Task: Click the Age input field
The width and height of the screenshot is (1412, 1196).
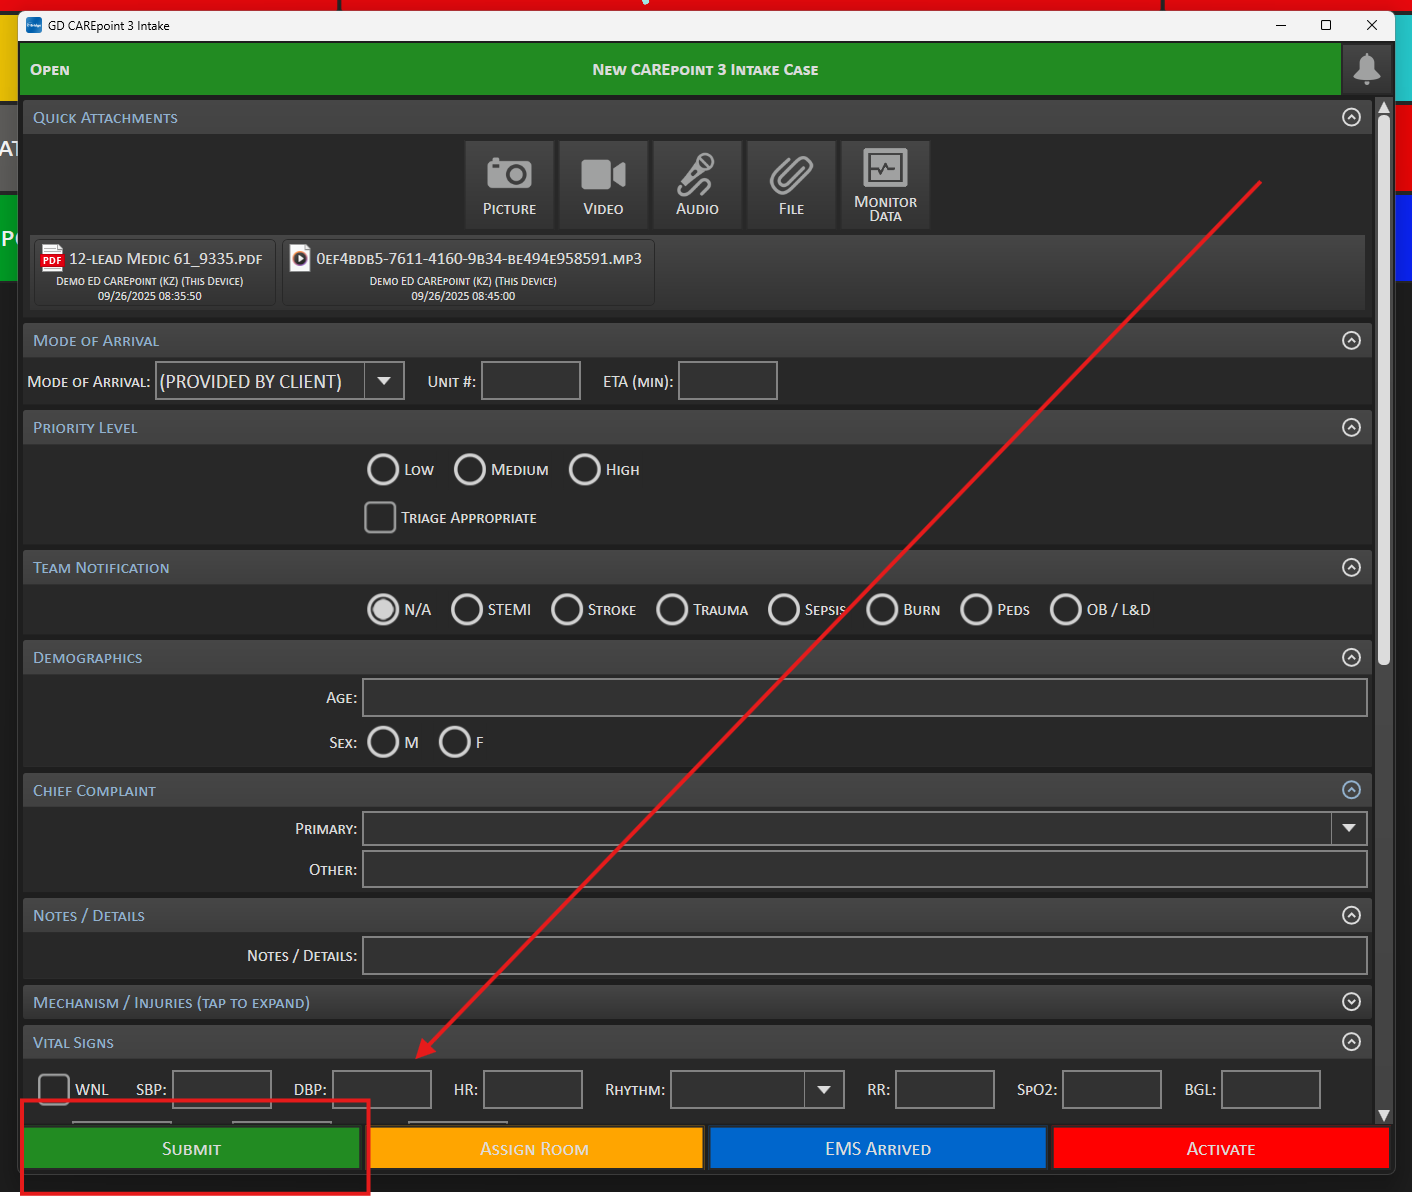Action: (x=865, y=697)
